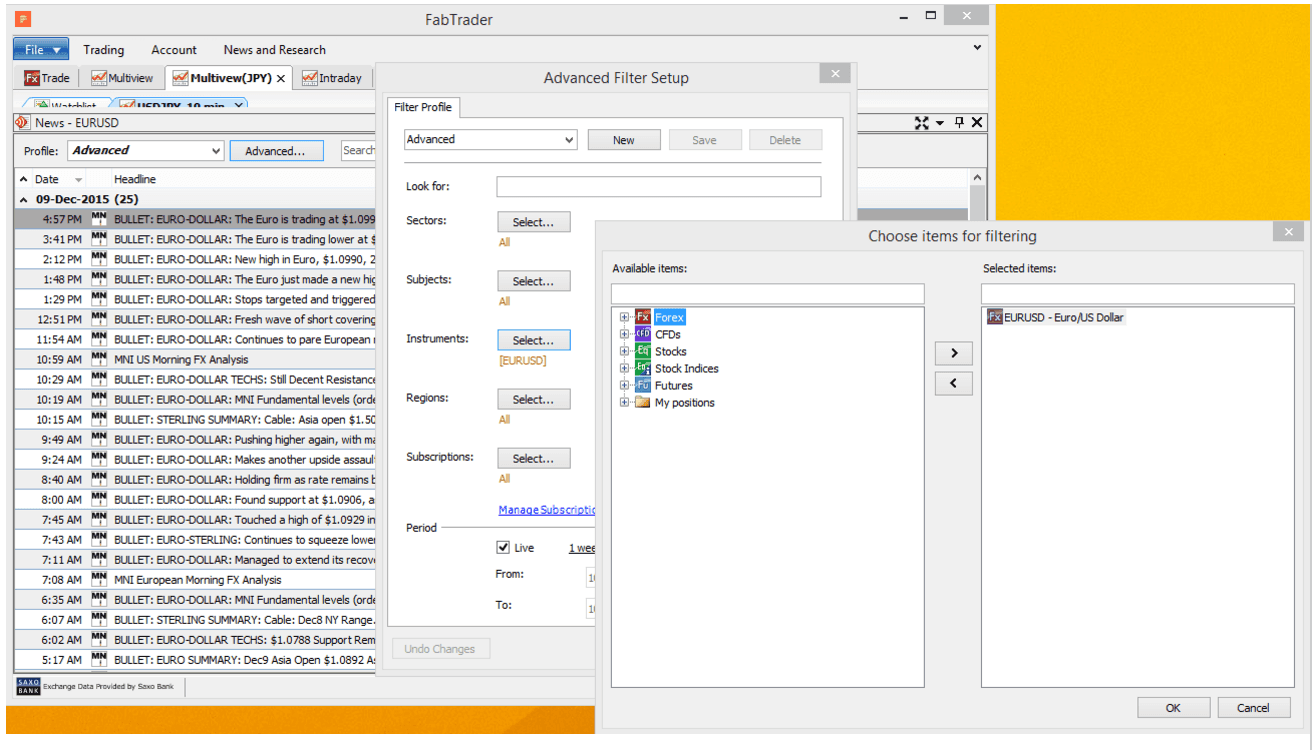Select the 'MNI US Morning FX Analysis' headline
Viewport: 1314px width, 750px height.
[x=181, y=359]
